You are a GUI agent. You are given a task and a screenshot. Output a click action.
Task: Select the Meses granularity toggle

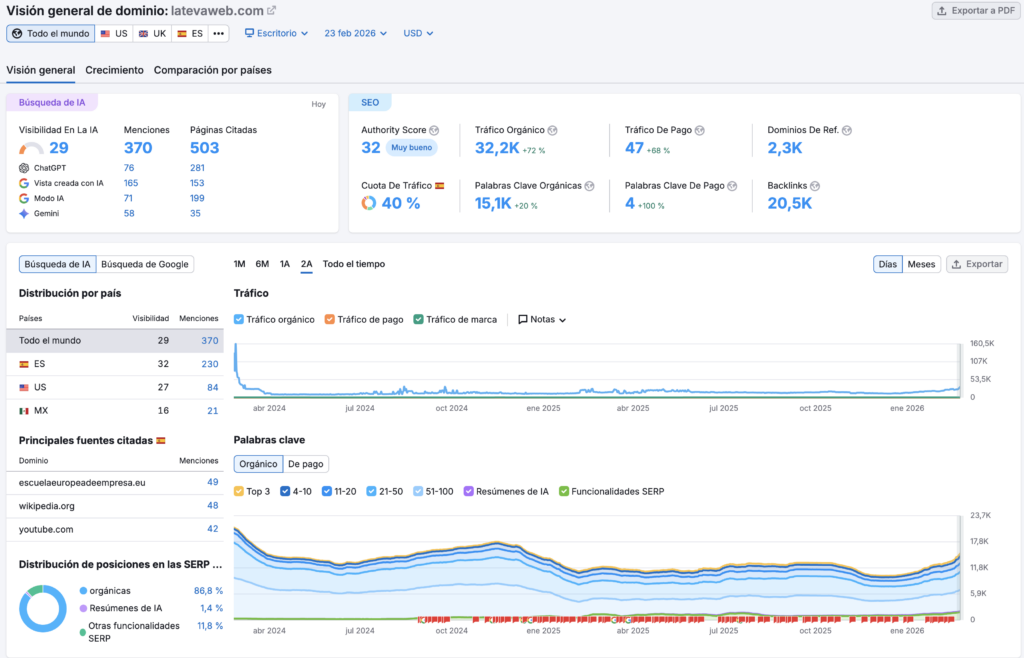pyautogui.click(x=921, y=264)
